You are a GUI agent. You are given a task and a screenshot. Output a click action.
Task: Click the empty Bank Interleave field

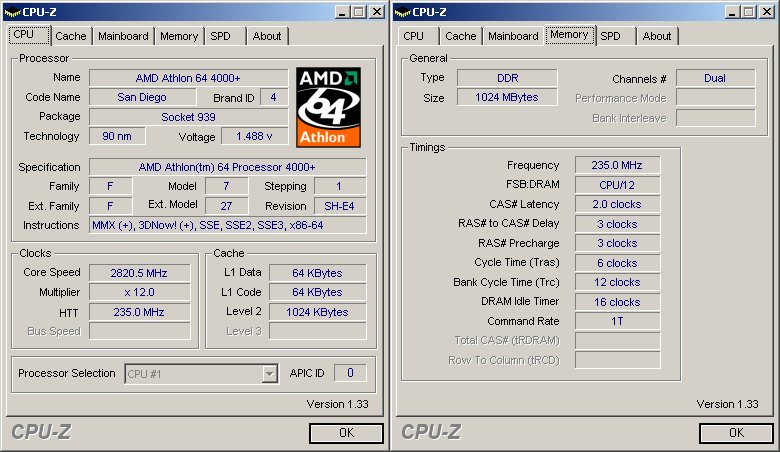point(715,118)
